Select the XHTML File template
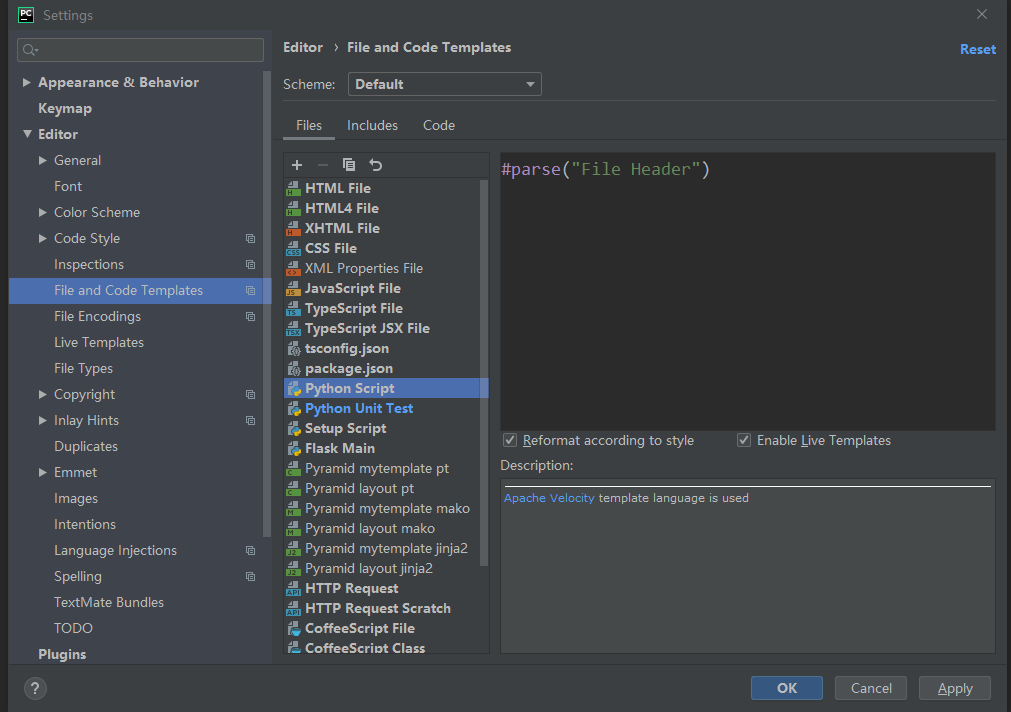 coord(386,228)
